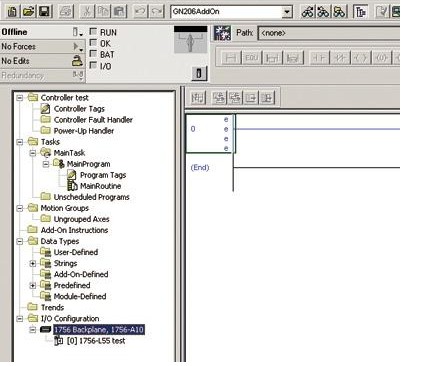Select MainRoutine ladder routine

pos(100,186)
